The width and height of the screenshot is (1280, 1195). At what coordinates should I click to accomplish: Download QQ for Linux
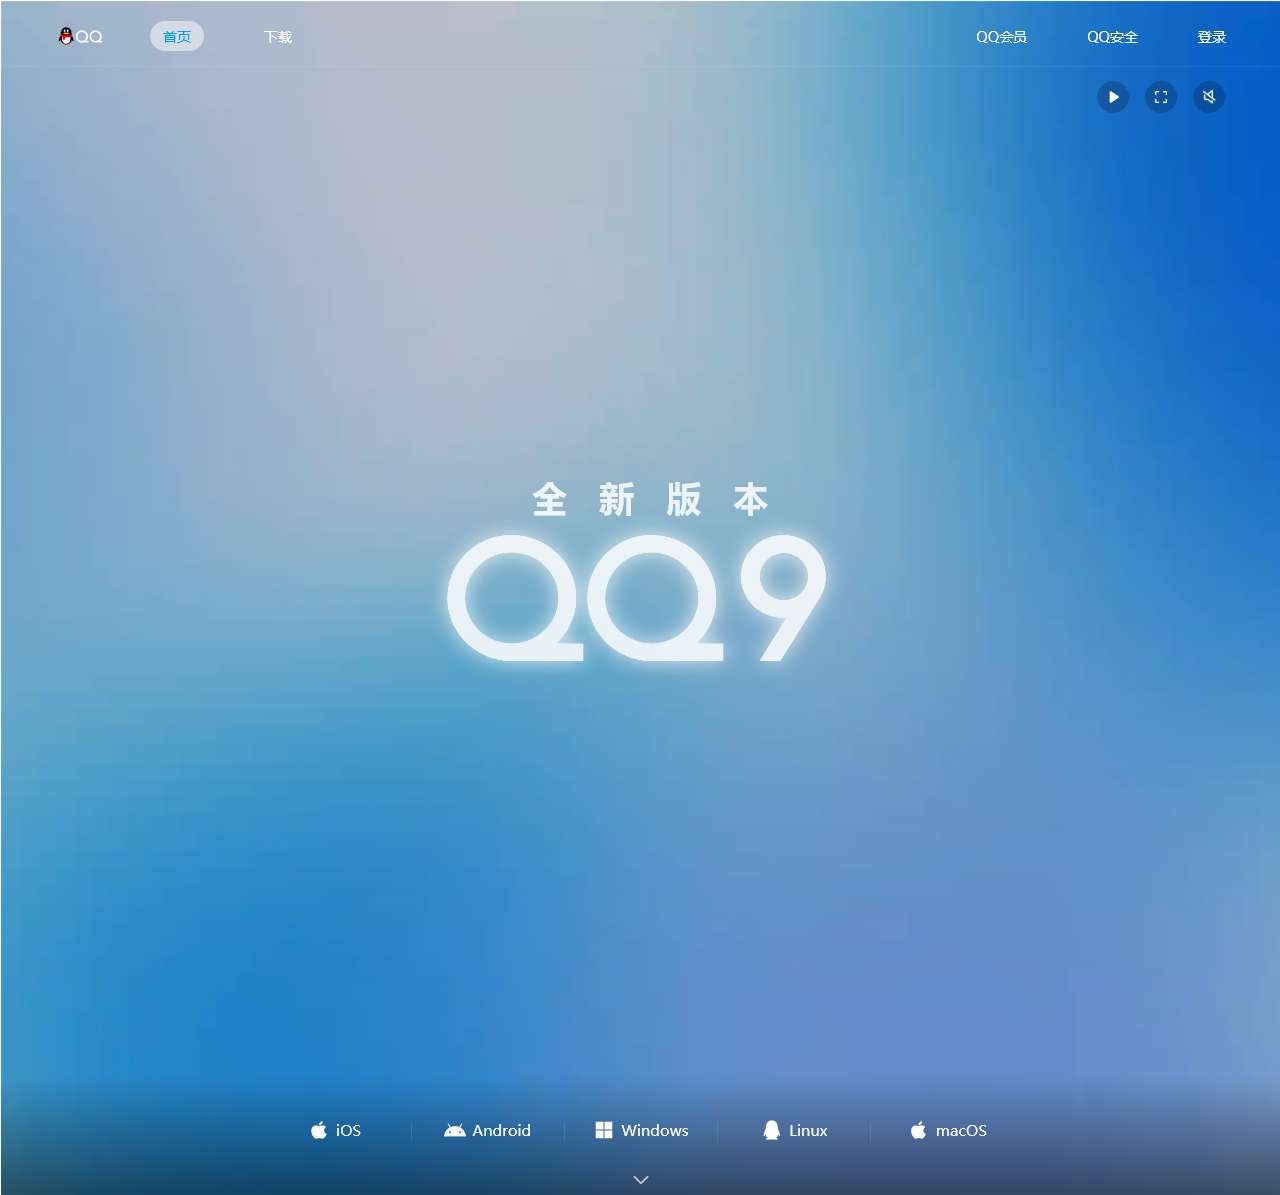pyautogui.click(x=795, y=1130)
